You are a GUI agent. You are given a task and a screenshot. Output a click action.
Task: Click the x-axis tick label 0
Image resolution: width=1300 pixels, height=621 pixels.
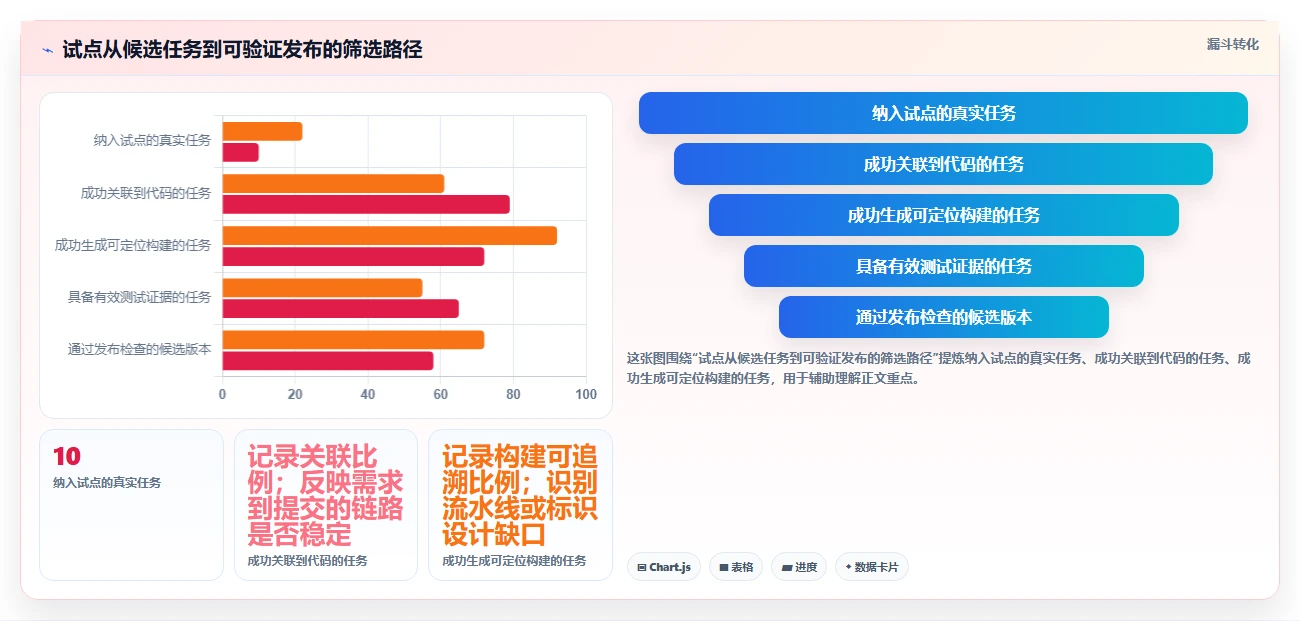pyautogui.click(x=222, y=394)
